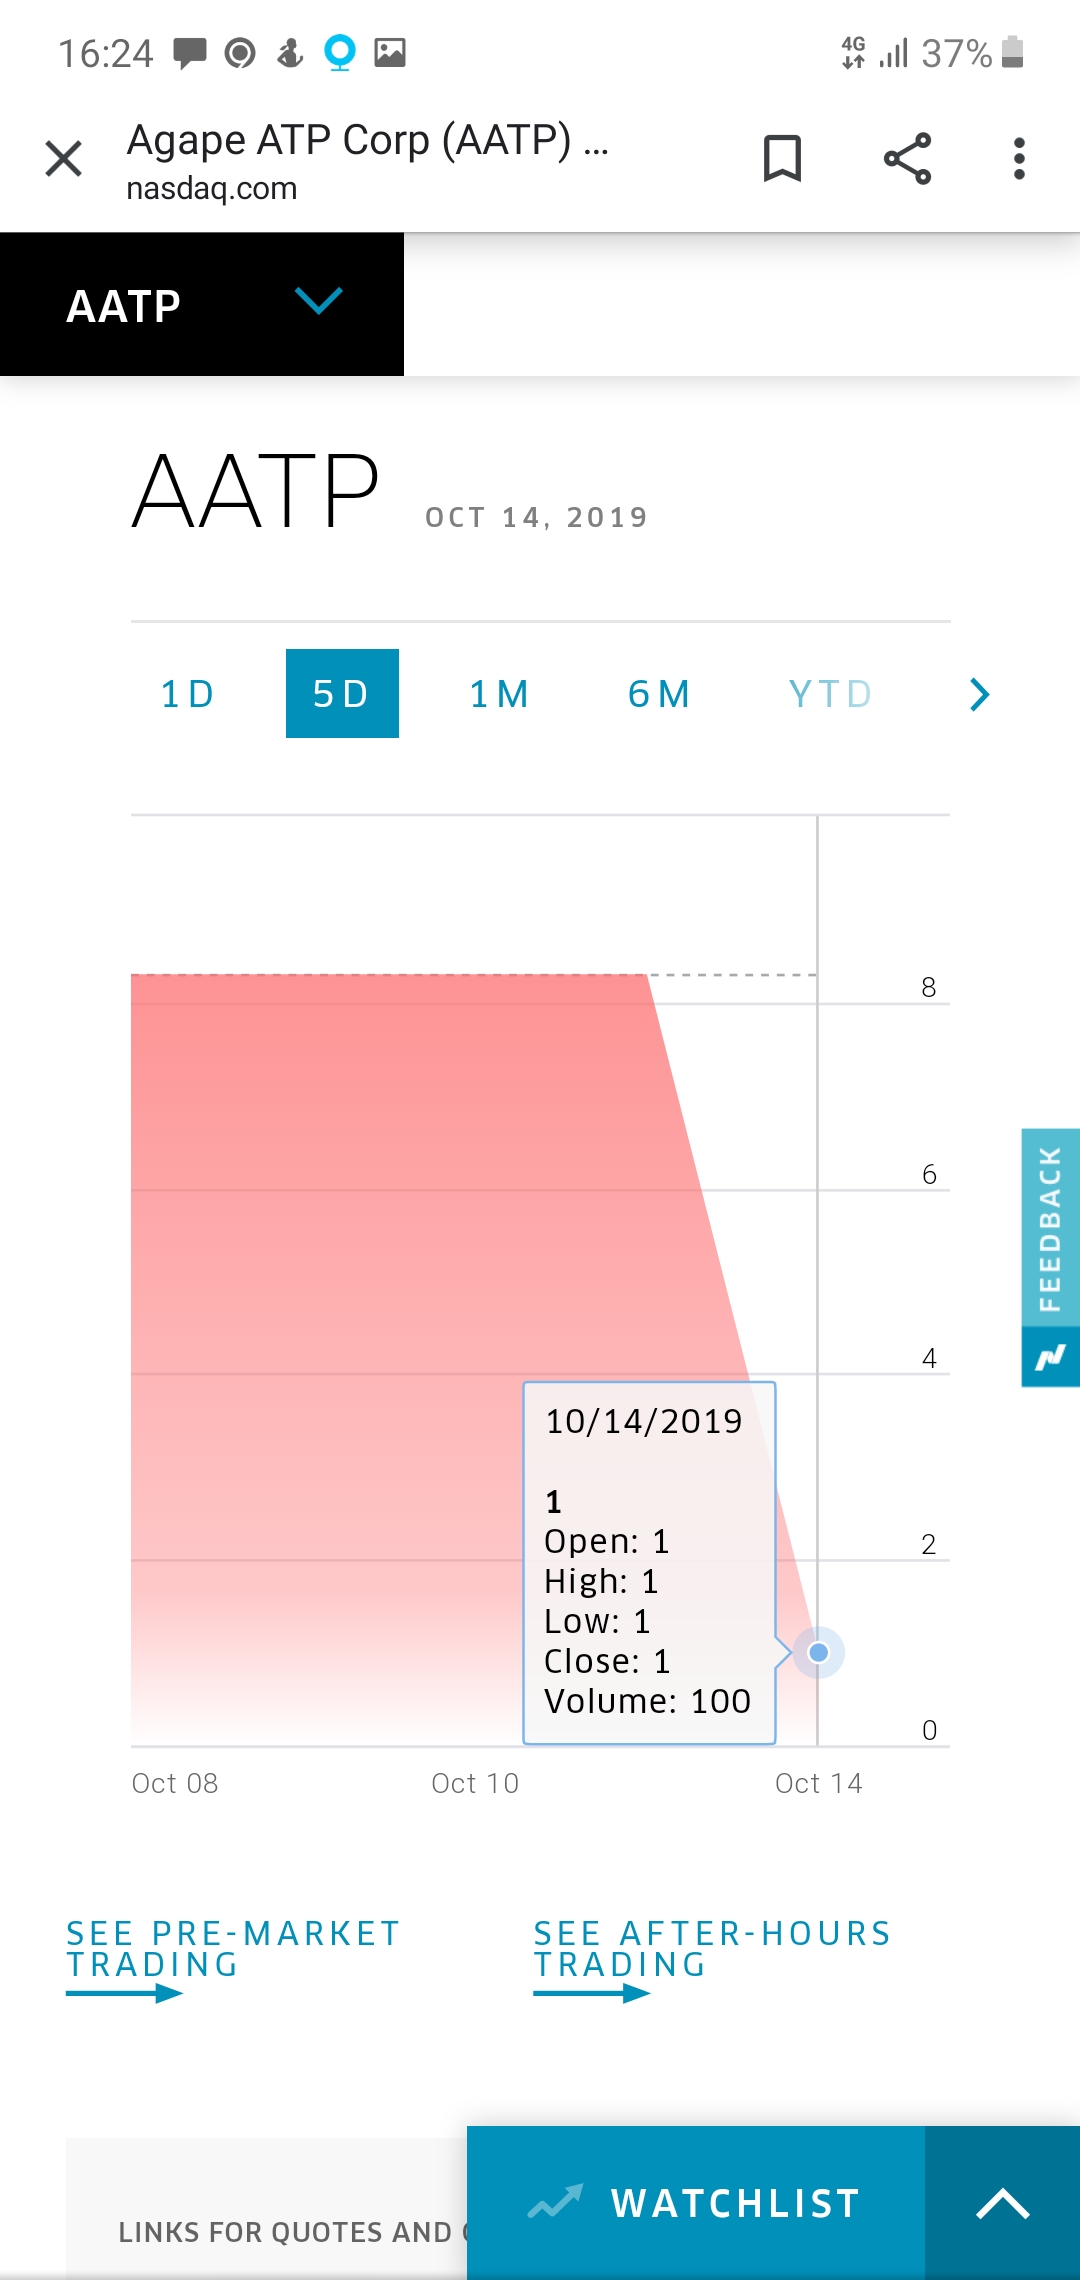This screenshot has width=1080, height=2280.
Task: Tap the share icon in browser bar
Action: pos(907,158)
